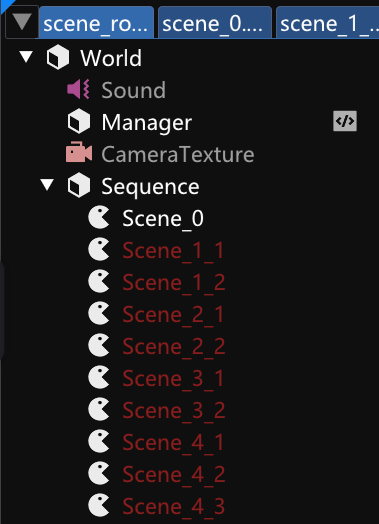Screen dimensions: 379x524
Task: Select the Scene_4_1 item
Action: (173, 443)
